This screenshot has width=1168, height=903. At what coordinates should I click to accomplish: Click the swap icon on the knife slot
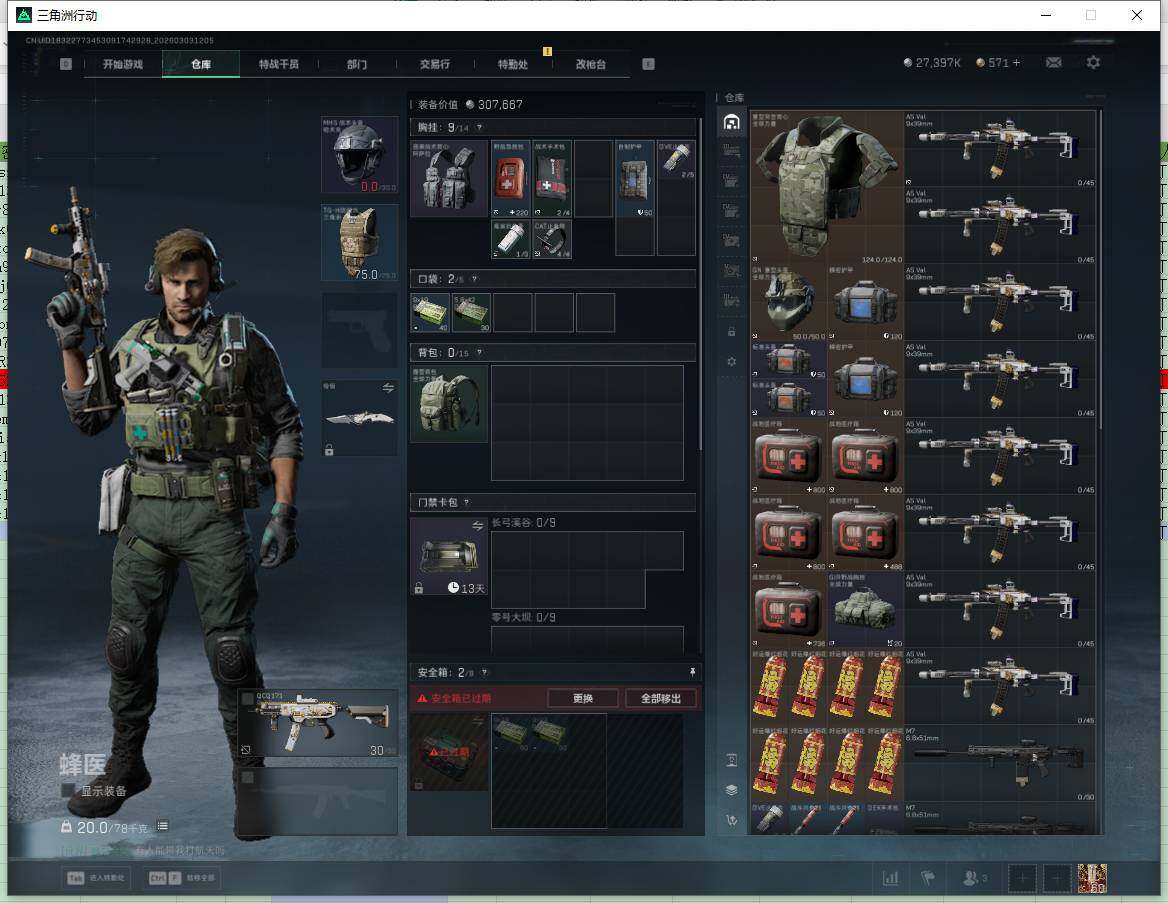pos(388,388)
